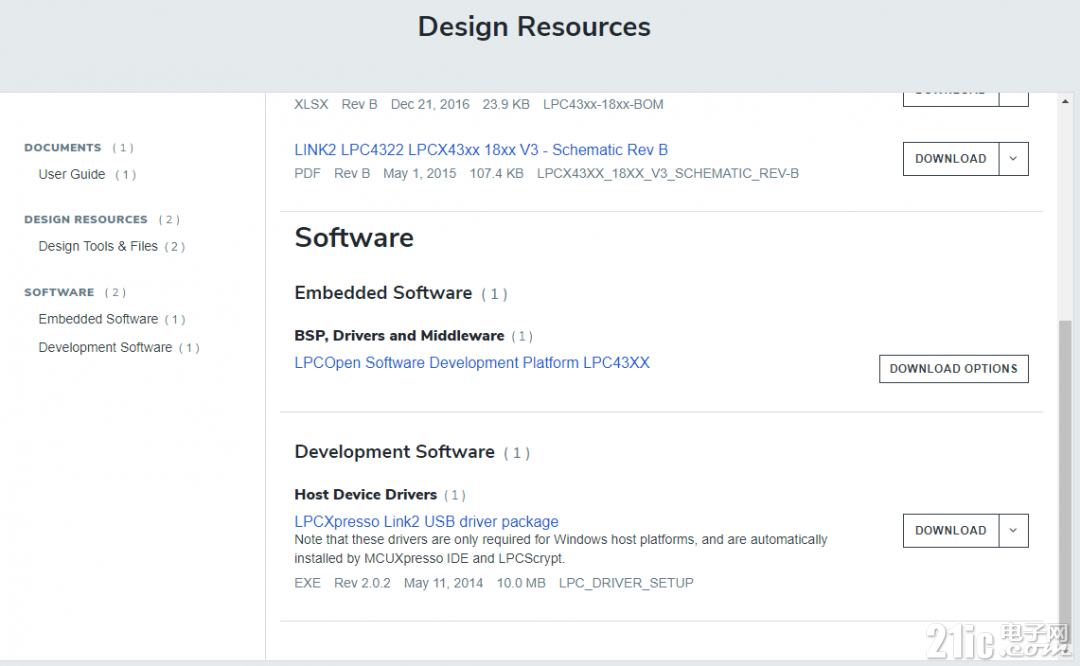Click the '107.4 KB' file size text

click(497, 173)
